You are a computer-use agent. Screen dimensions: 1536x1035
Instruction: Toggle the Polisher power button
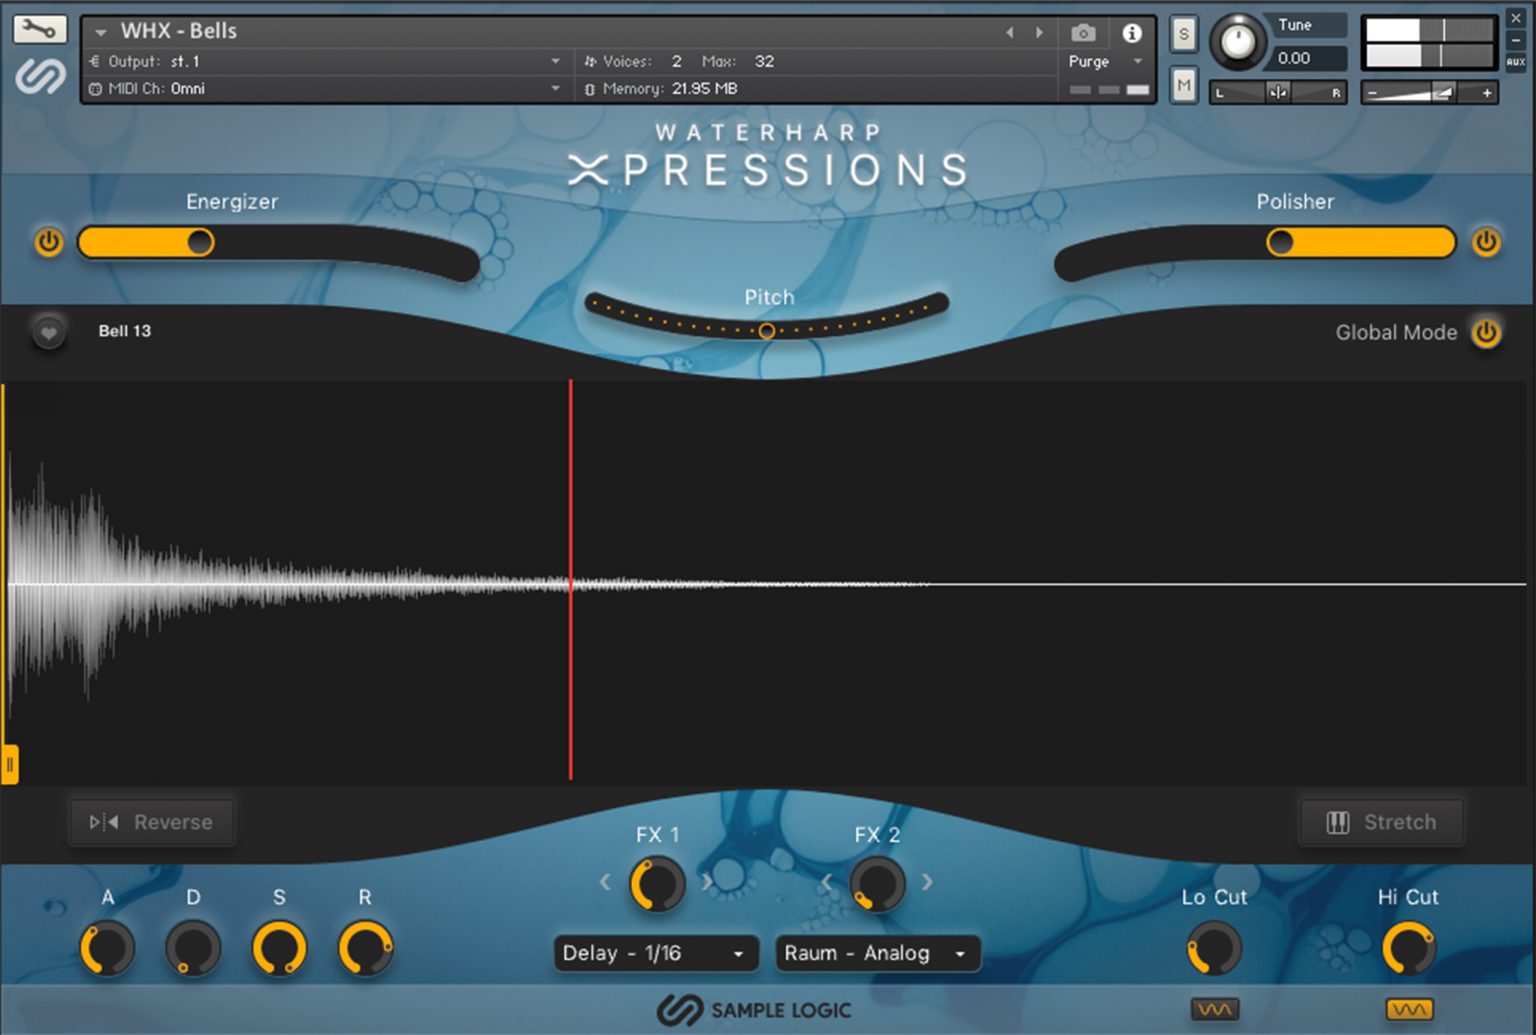(x=1486, y=242)
